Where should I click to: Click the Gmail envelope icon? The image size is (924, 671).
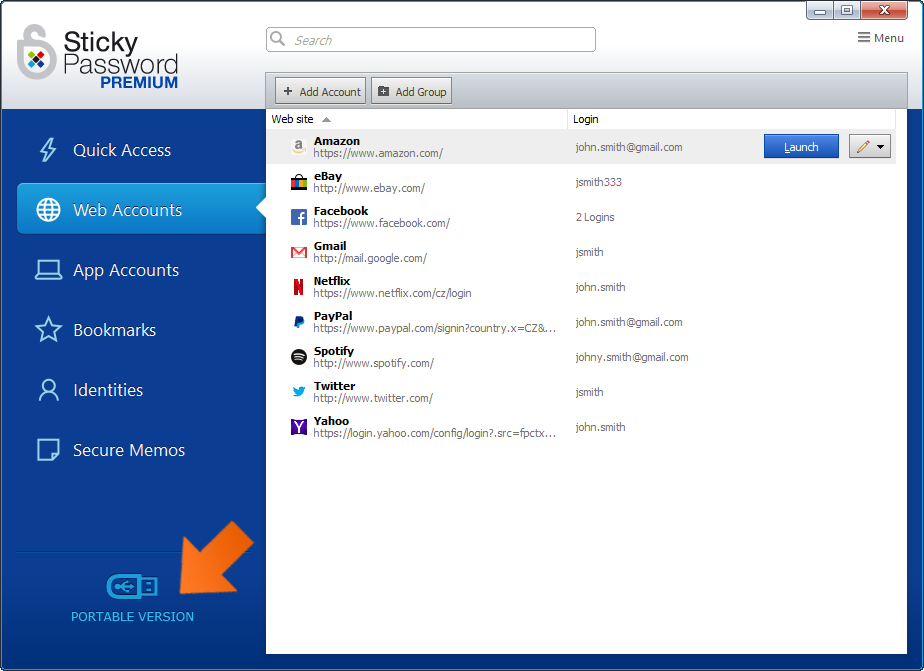click(x=299, y=252)
